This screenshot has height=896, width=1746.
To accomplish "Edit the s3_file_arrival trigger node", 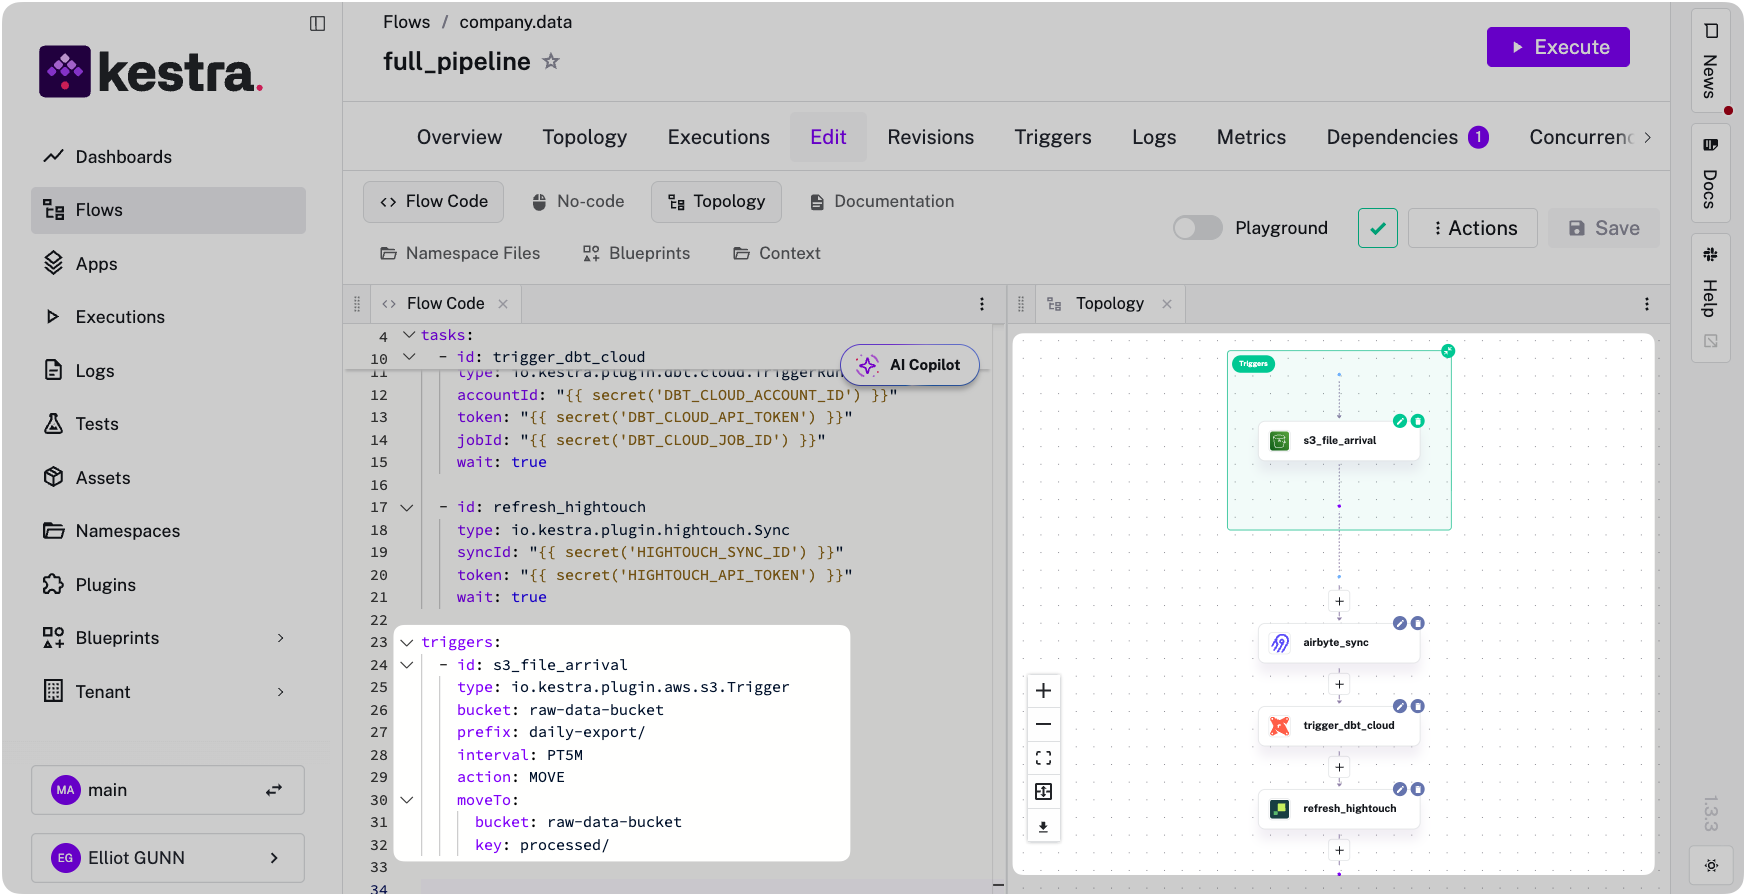I will (1400, 421).
